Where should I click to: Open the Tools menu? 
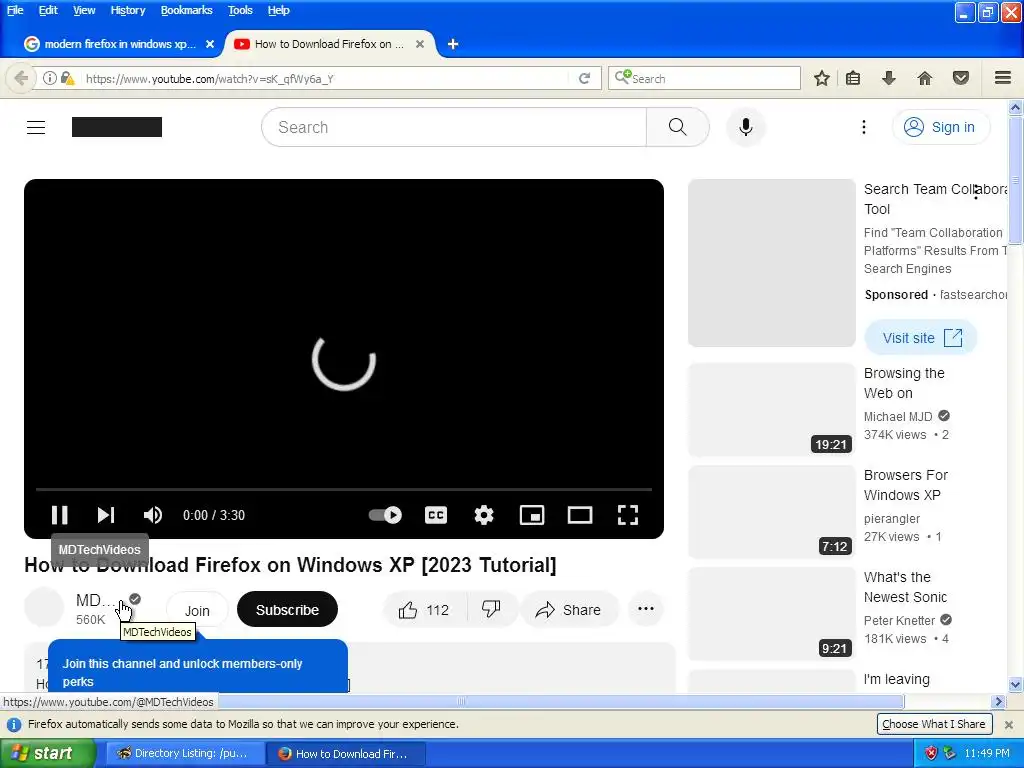click(x=240, y=10)
